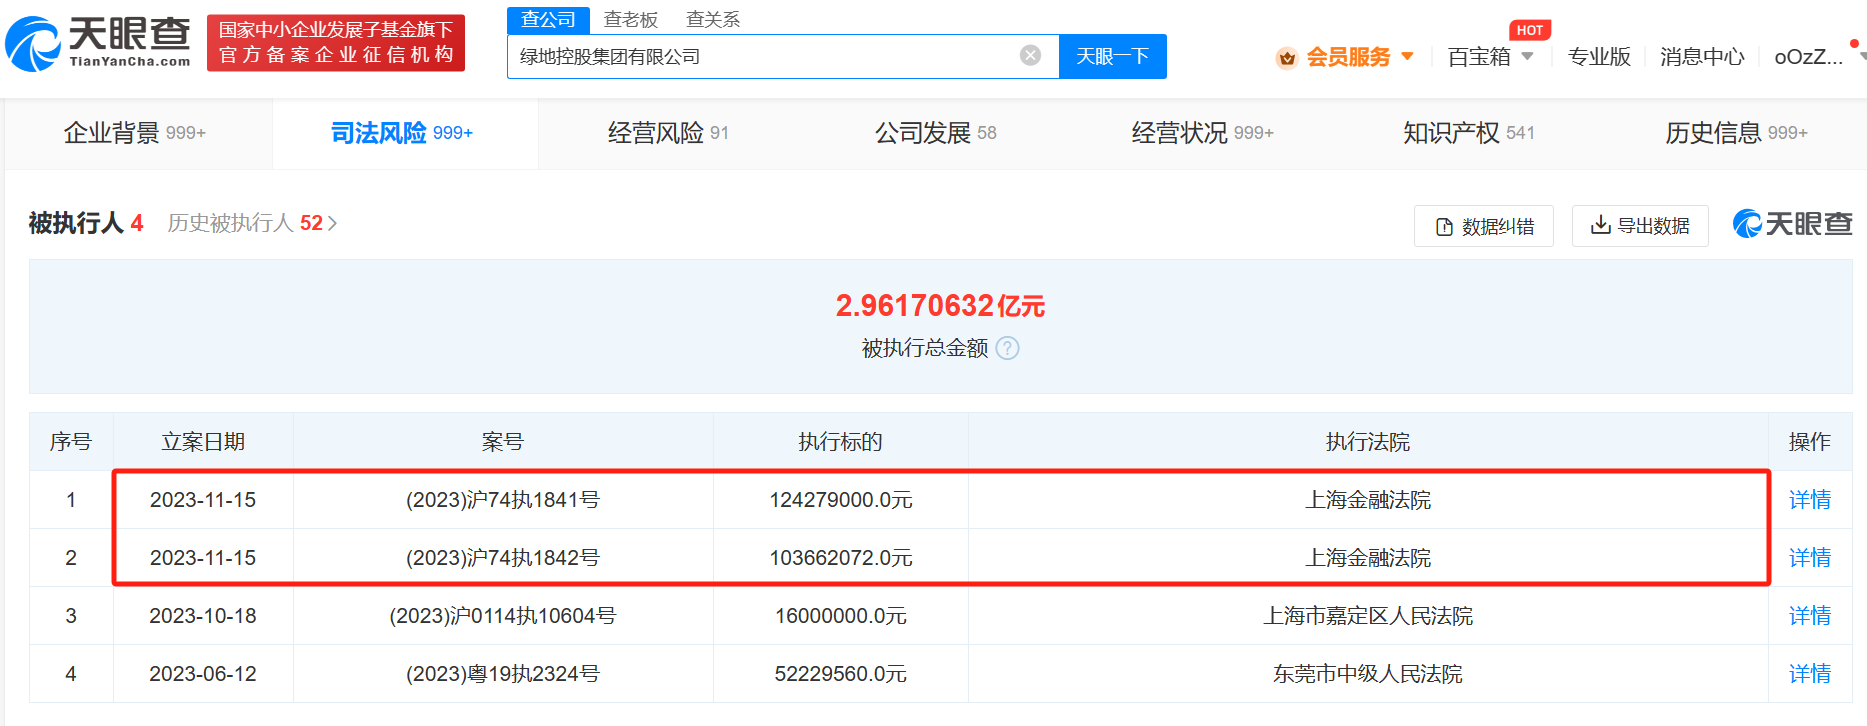Open the 企业背景 tab

click(135, 133)
